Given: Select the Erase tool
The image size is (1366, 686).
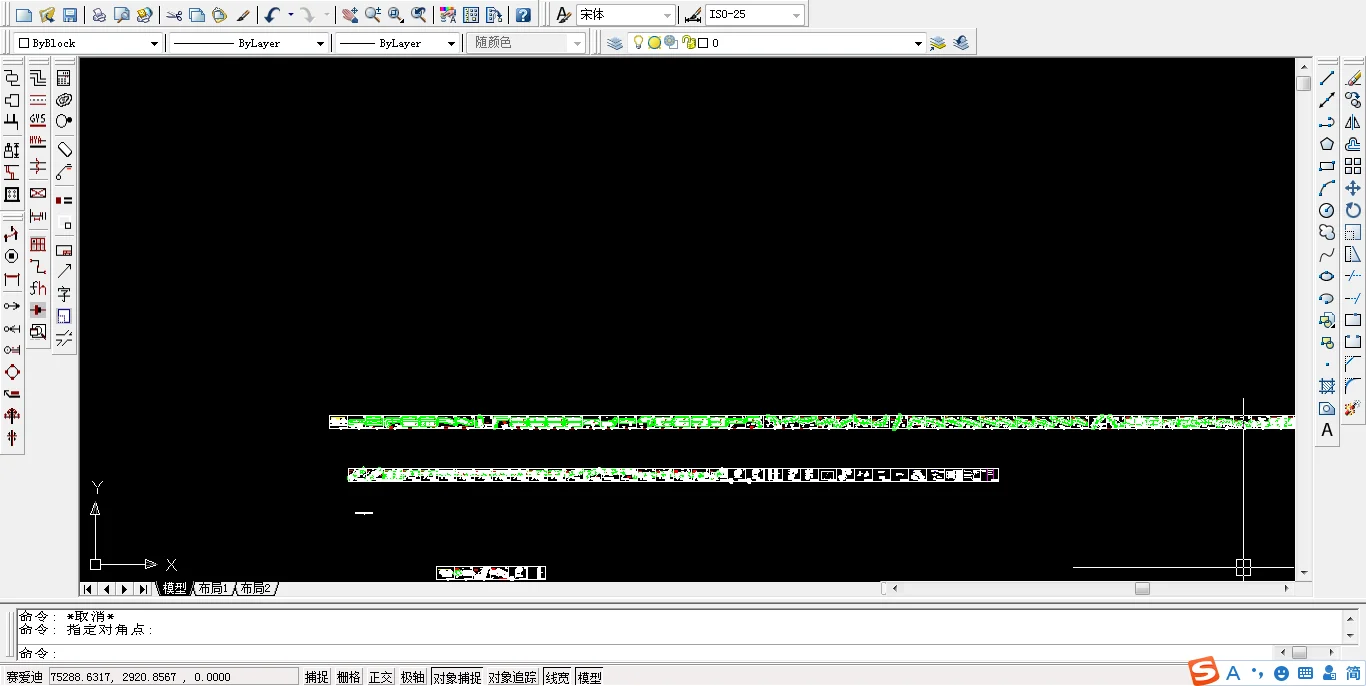Looking at the screenshot, I should click(1353, 78).
